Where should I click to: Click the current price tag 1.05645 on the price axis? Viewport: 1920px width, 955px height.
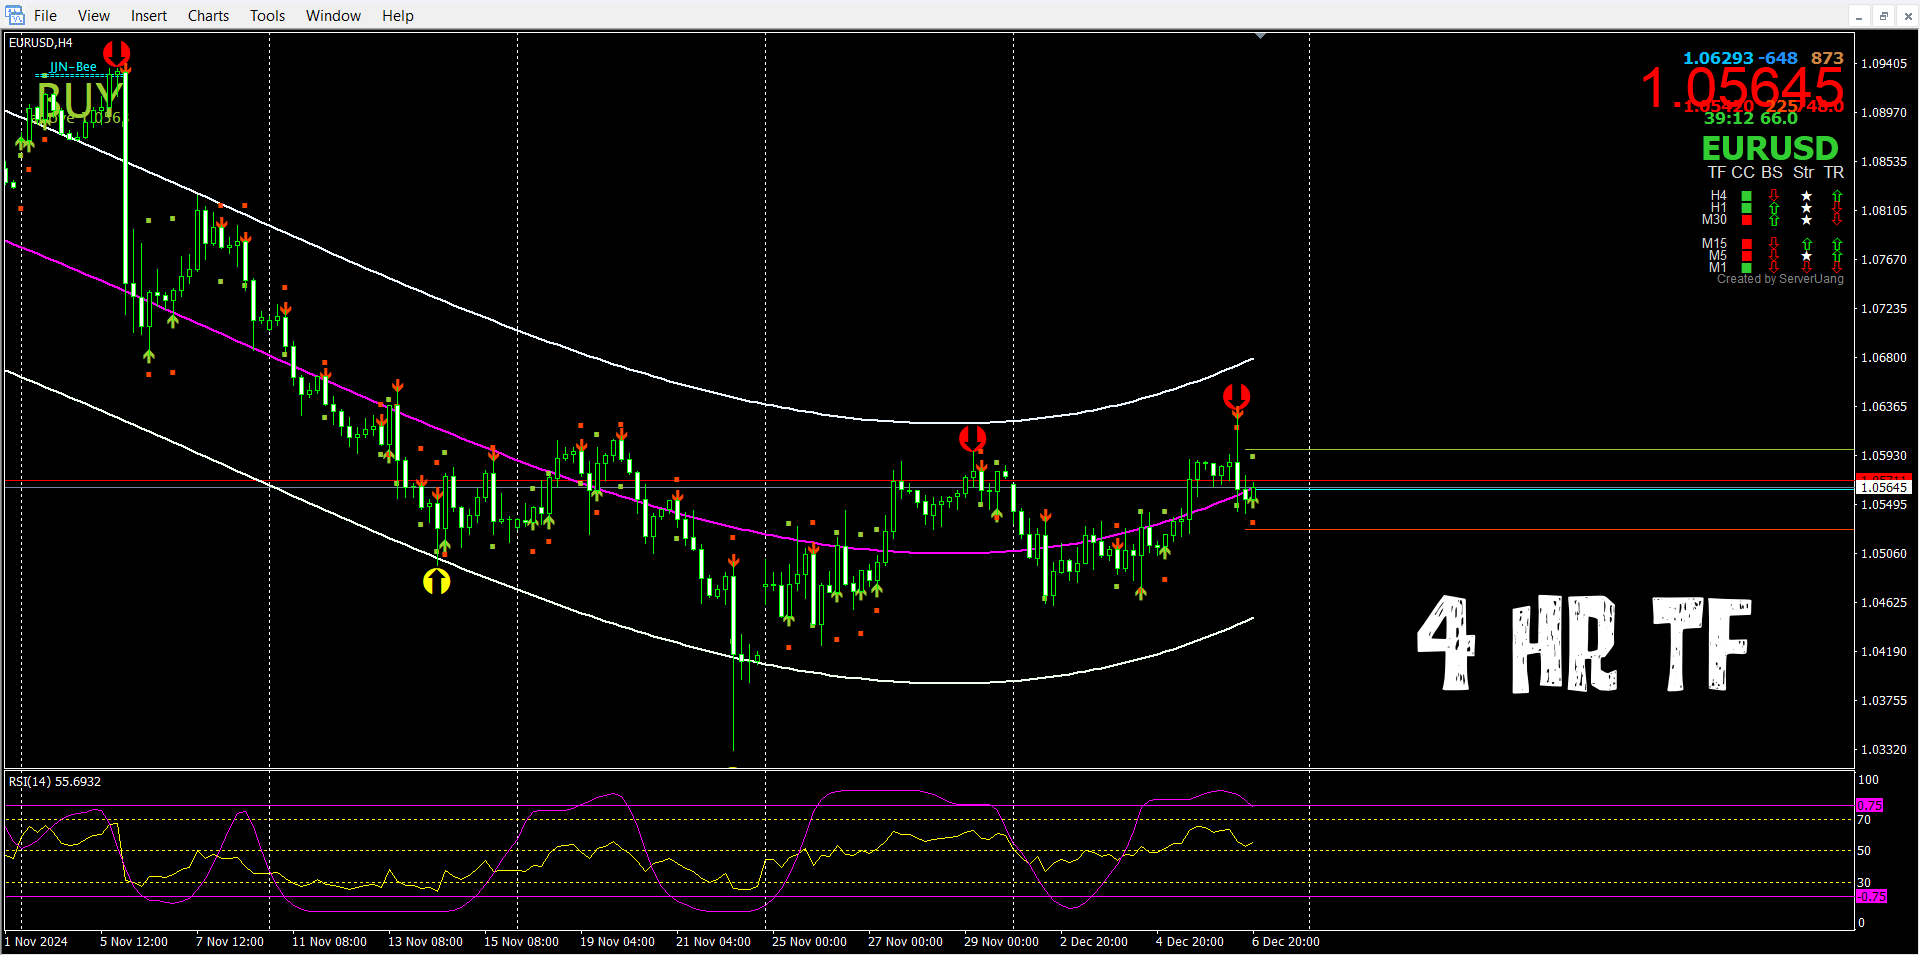(1884, 488)
